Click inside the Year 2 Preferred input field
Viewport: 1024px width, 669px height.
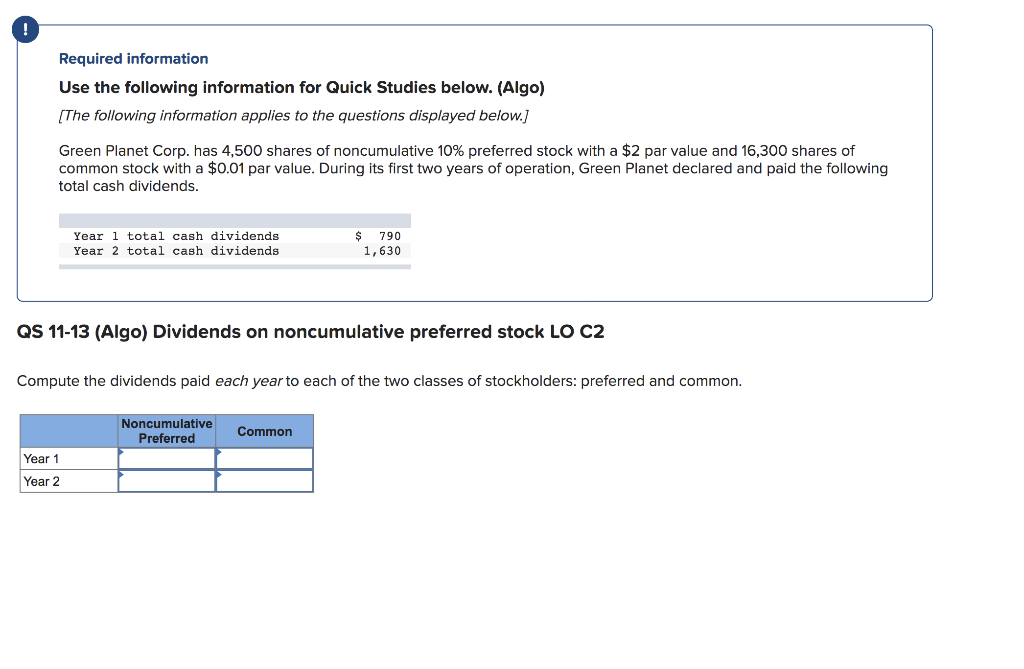click(166, 480)
